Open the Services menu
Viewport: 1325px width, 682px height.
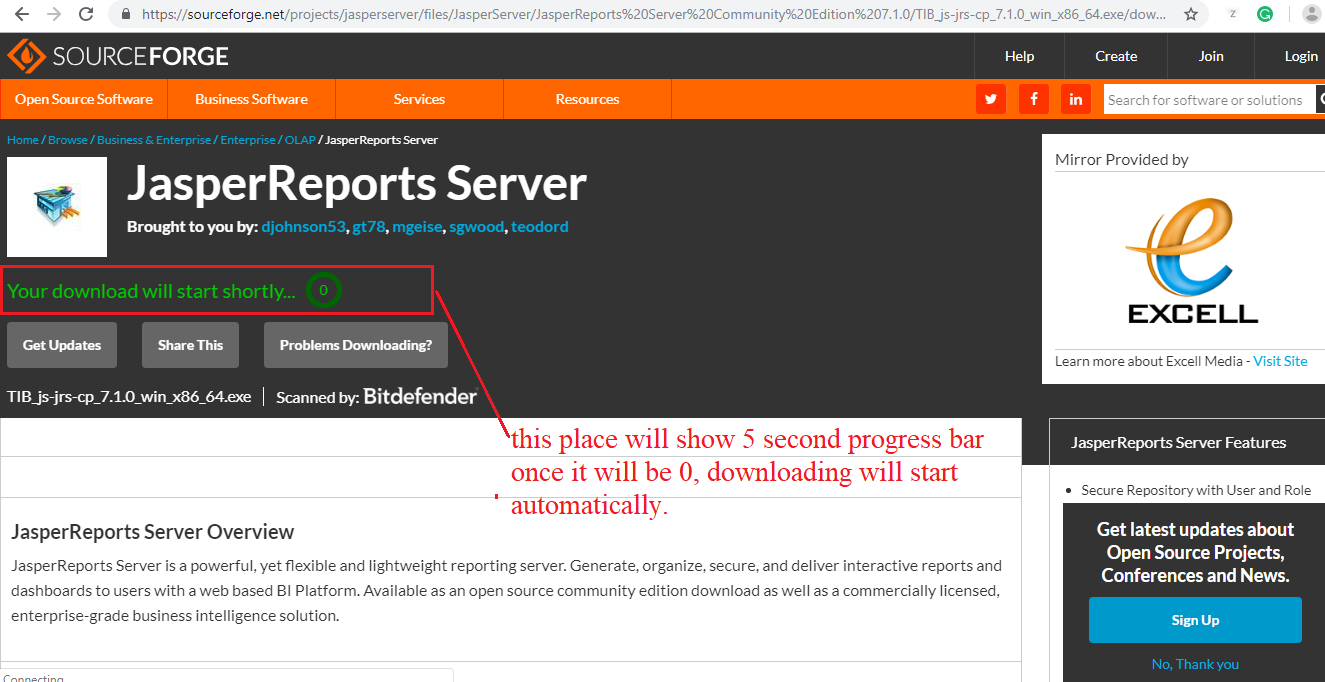(419, 99)
